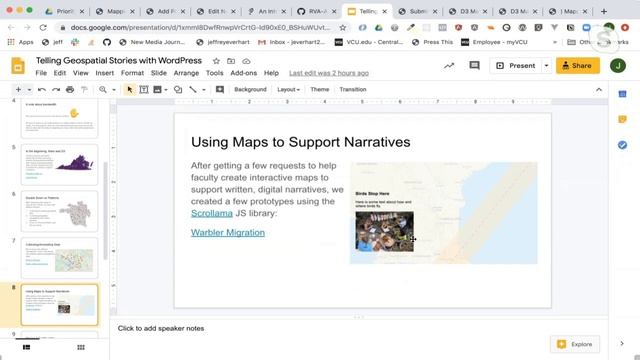
Task: Check the cloud save status icon
Action: pyautogui.click(x=246, y=61)
